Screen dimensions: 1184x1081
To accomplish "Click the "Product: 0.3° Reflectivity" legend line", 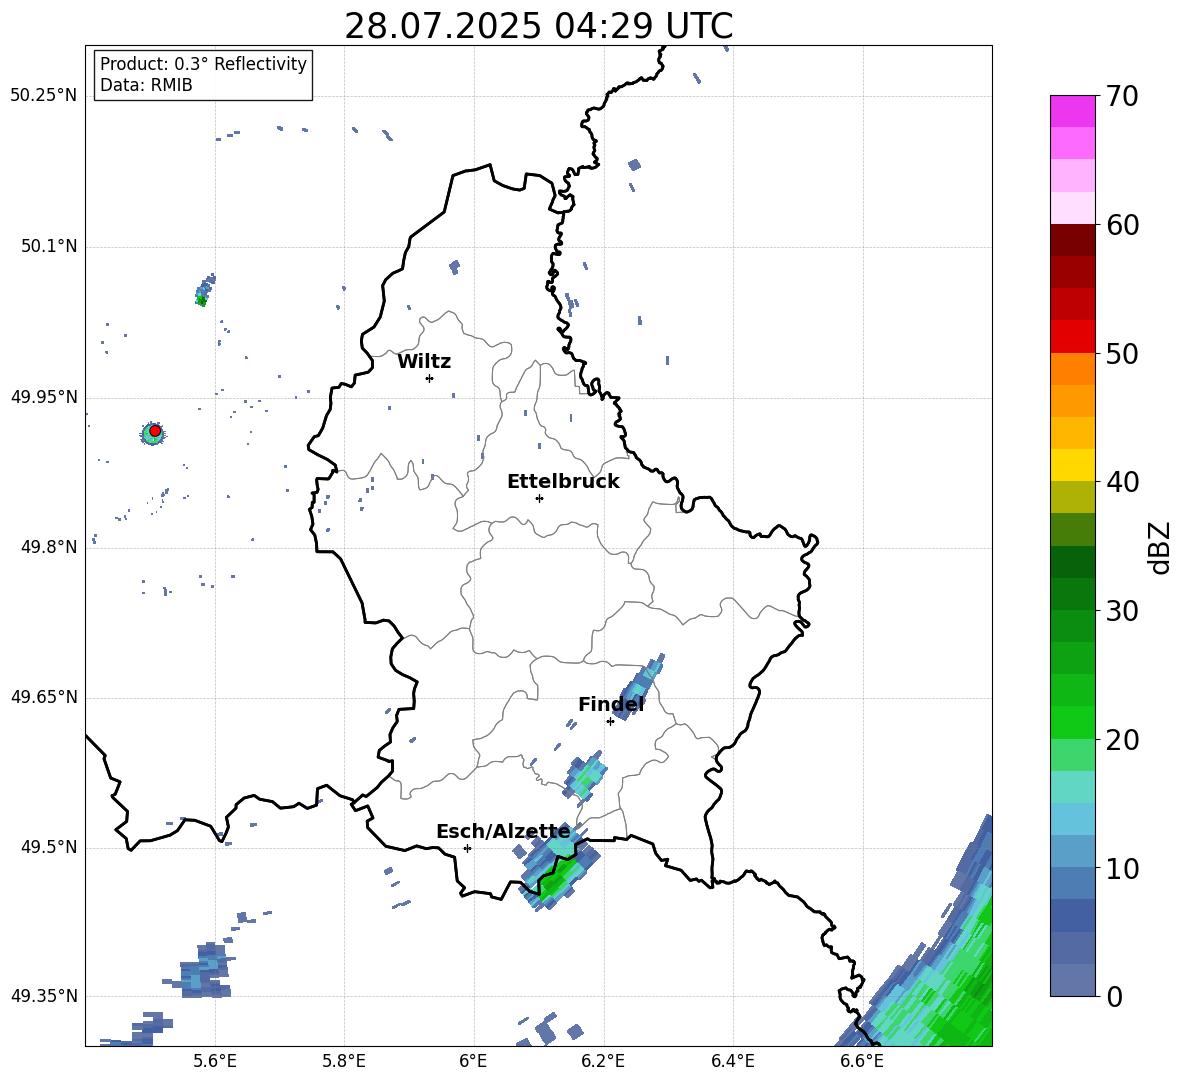I will (x=203, y=64).
